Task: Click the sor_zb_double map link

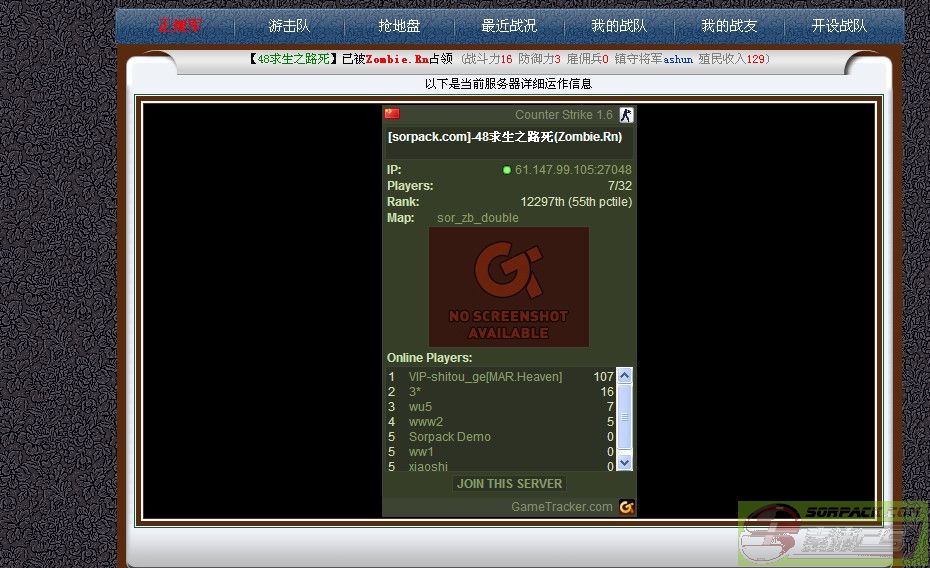Action: point(477,218)
